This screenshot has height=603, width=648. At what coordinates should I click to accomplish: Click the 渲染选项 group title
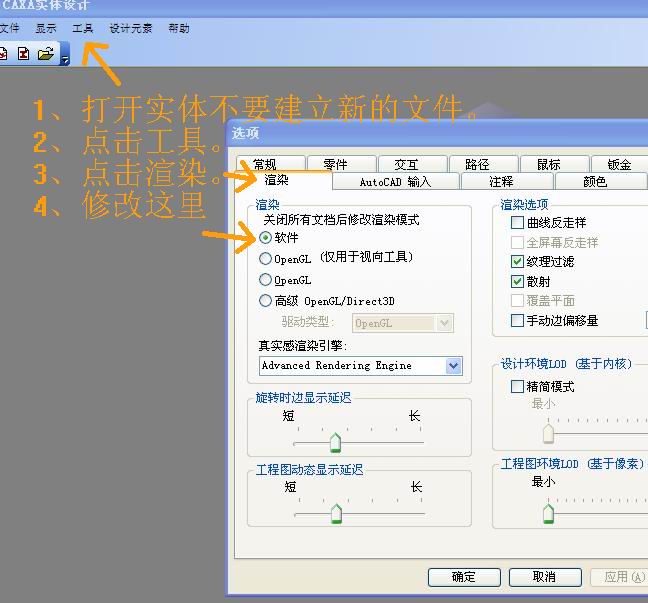(524, 204)
